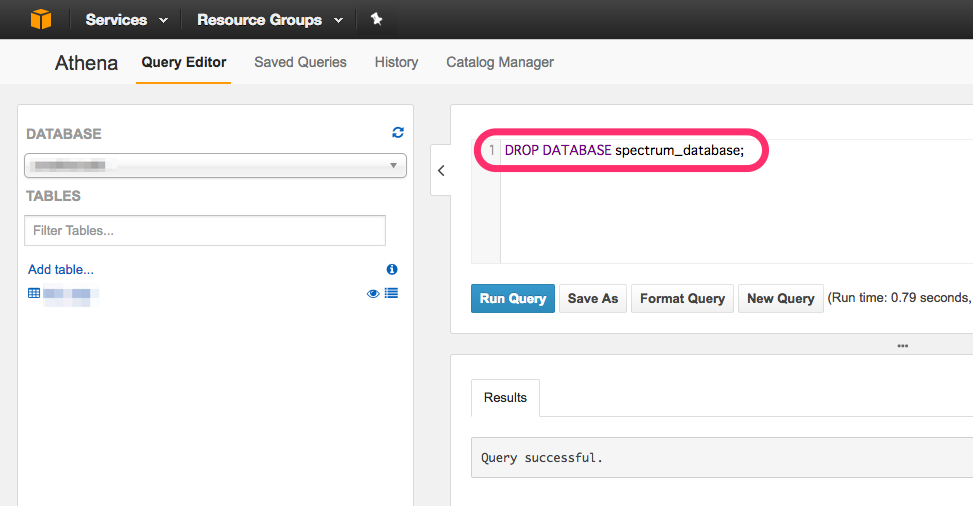The width and height of the screenshot is (973, 506).
Task: Open the History tab
Action: (x=396, y=62)
